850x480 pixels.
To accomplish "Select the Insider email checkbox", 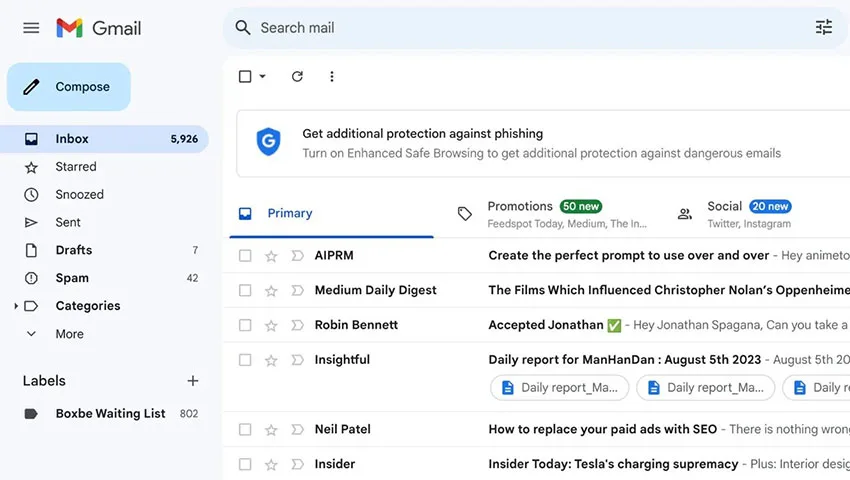I will click(245, 464).
